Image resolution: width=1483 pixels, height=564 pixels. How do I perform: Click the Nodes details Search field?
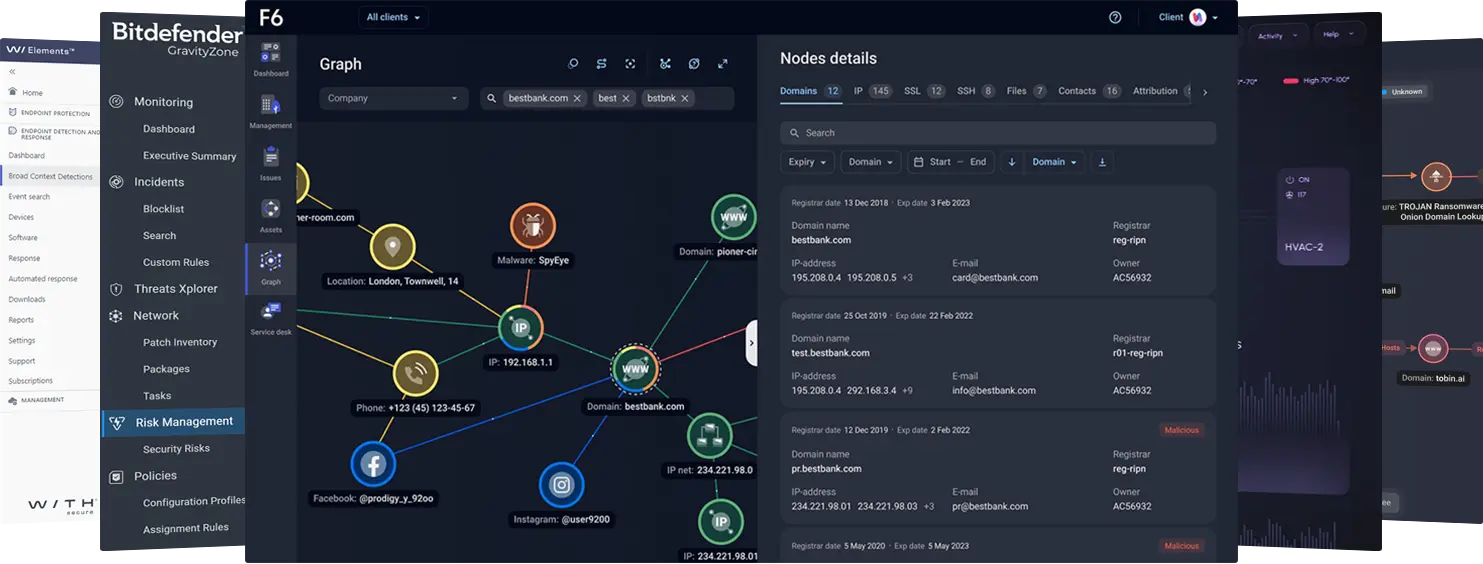coord(997,133)
